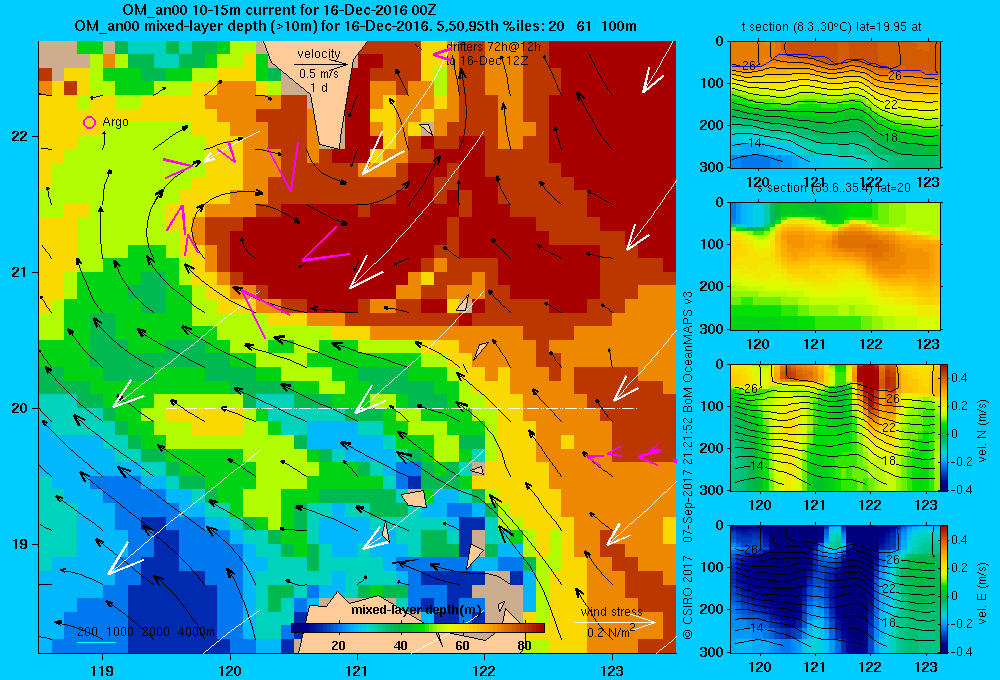The height and width of the screenshot is (680, 1000).
Task: Click the magenta drifter arrowhead beside 'drifters 72h@12h'
Action: pos(441,54)
